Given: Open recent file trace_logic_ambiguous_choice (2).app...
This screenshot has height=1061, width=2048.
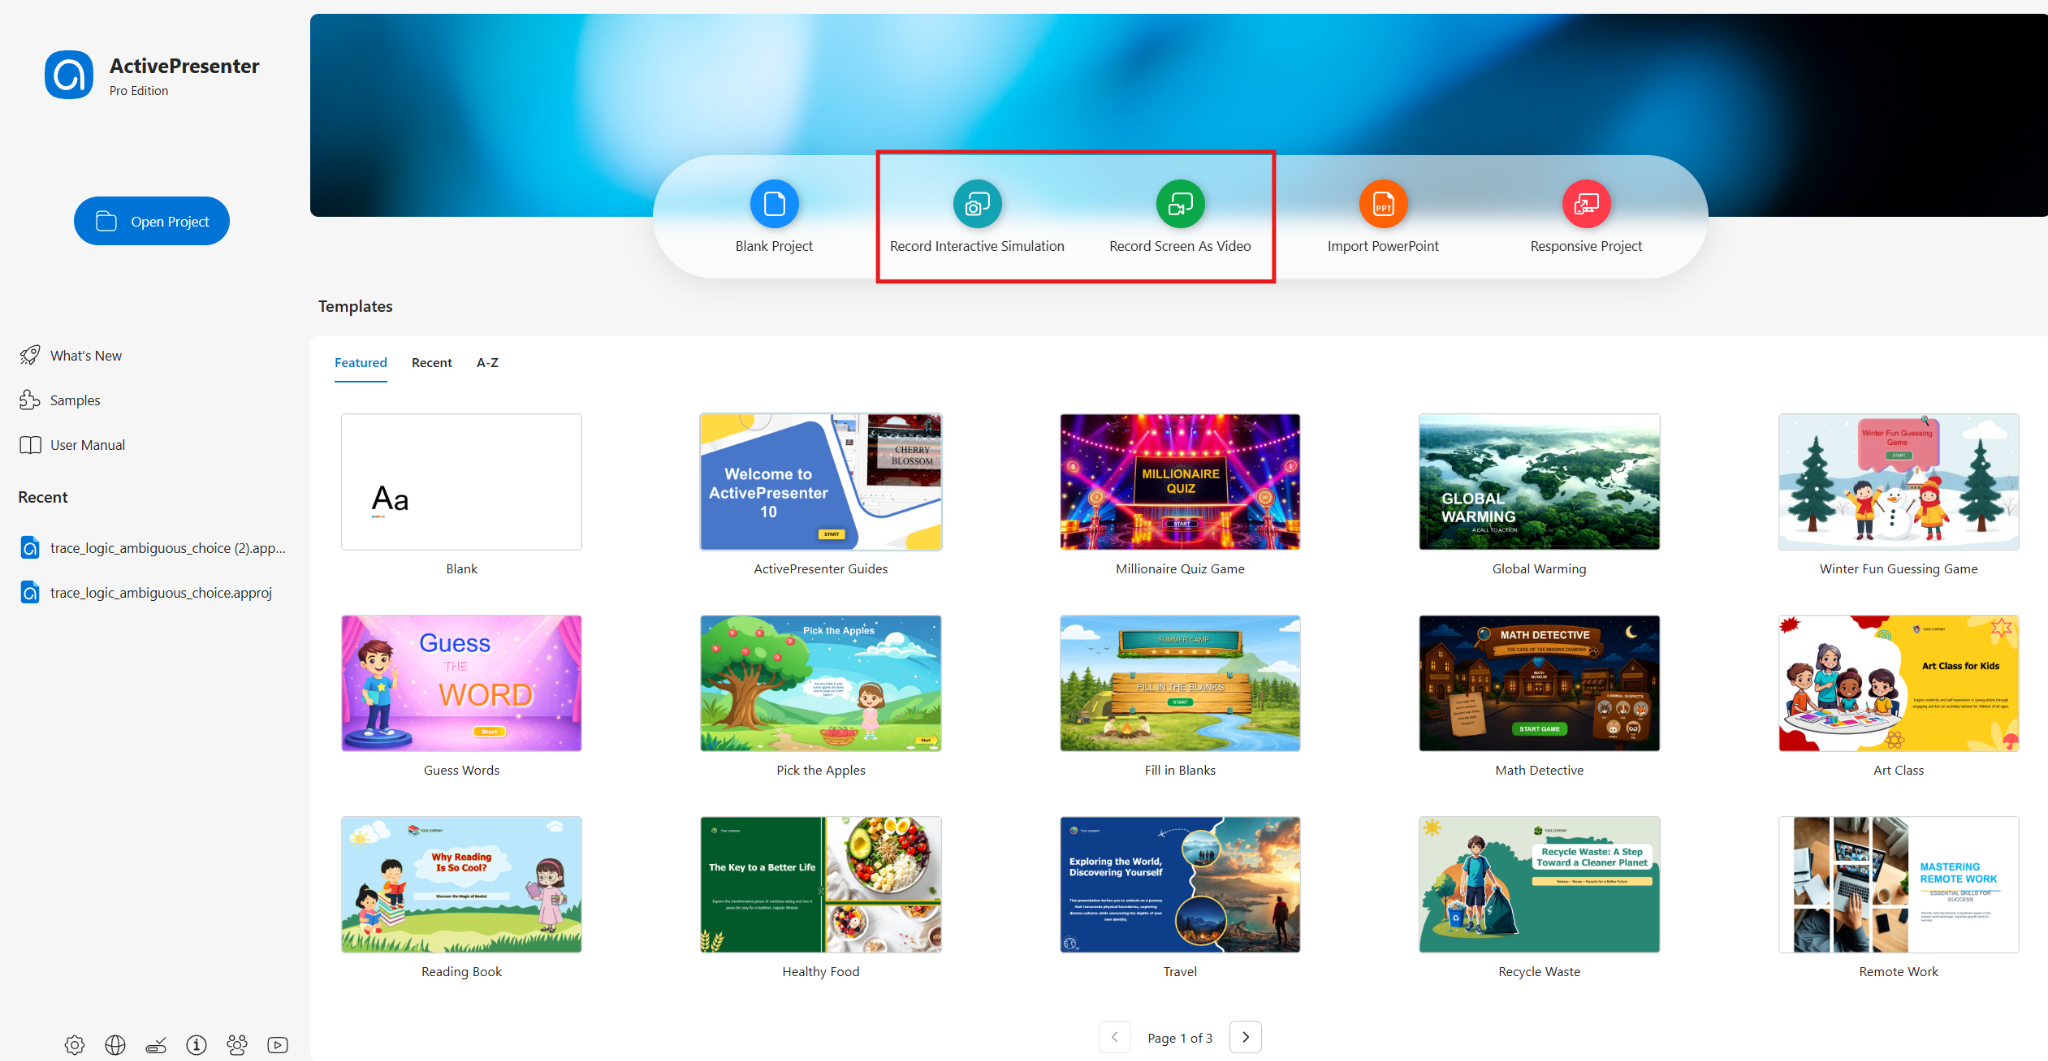Looking at the screenshot, I should pos(153,548).
